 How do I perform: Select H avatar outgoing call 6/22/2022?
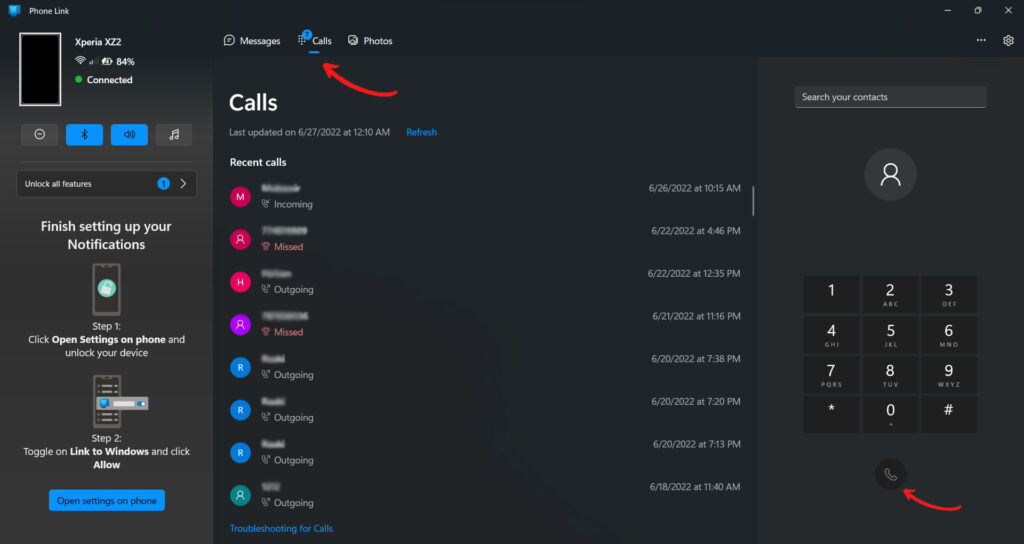[x=485, y=281]
